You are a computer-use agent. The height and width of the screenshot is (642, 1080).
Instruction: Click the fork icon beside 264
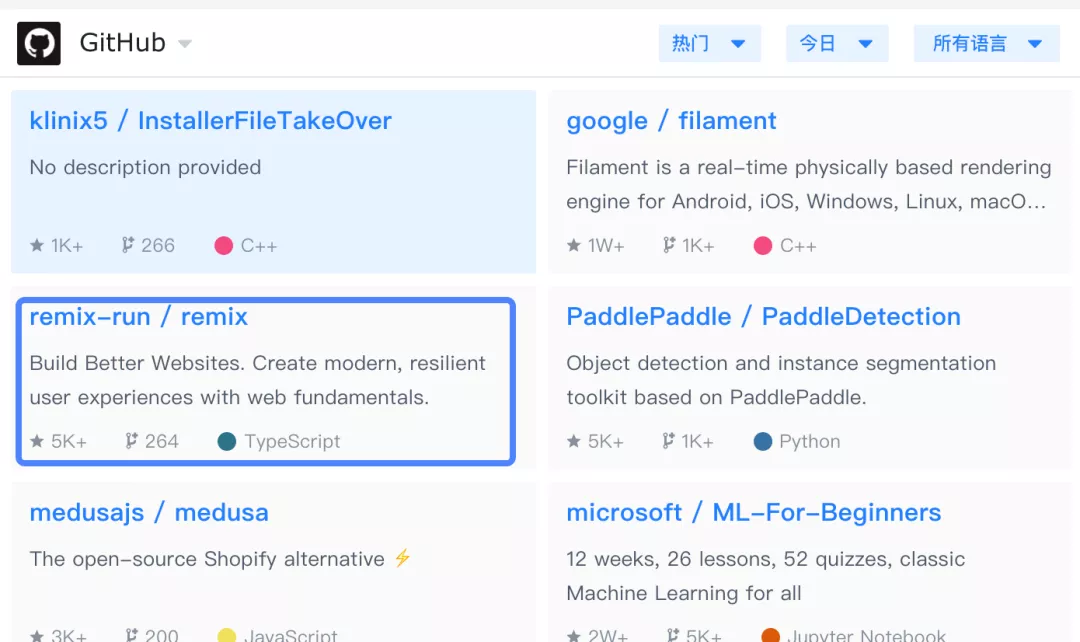pos(131,441)
